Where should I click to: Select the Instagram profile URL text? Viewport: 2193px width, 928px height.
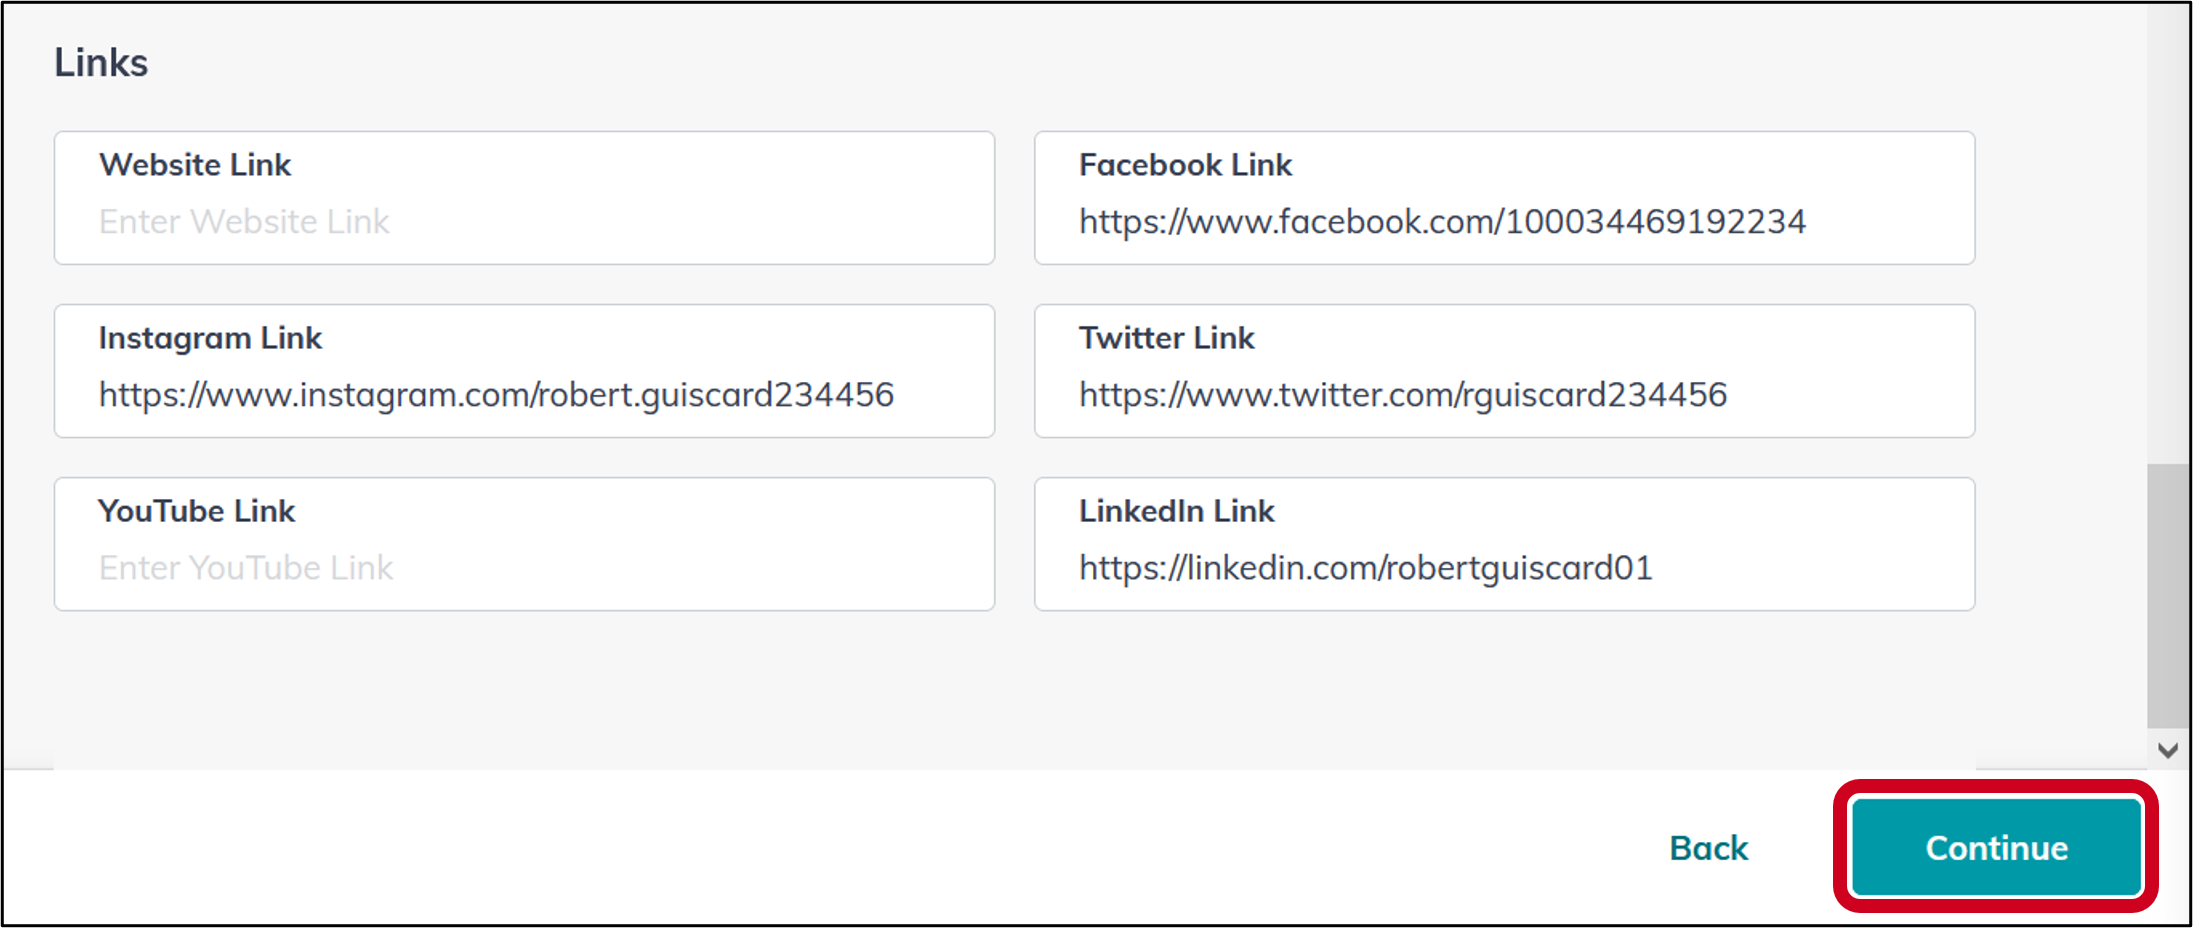tap(495, 394)
